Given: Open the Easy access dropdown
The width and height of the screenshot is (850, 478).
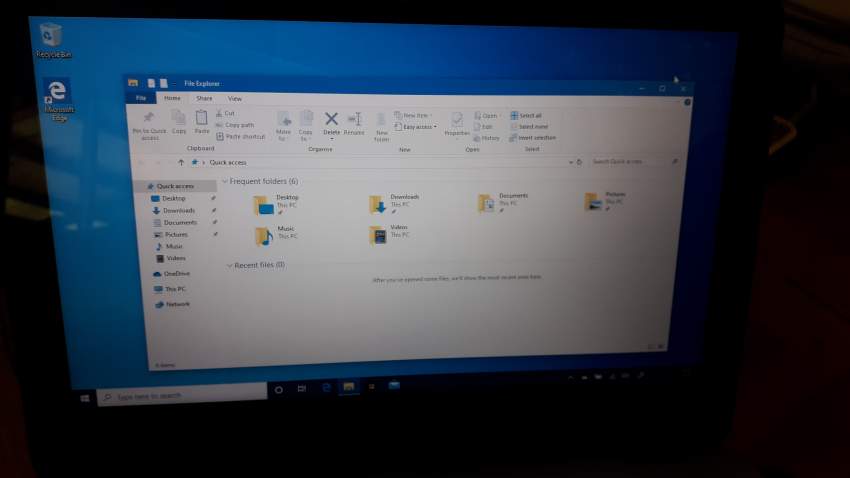Looking at the screenshot, I should (x=415, y=127).
